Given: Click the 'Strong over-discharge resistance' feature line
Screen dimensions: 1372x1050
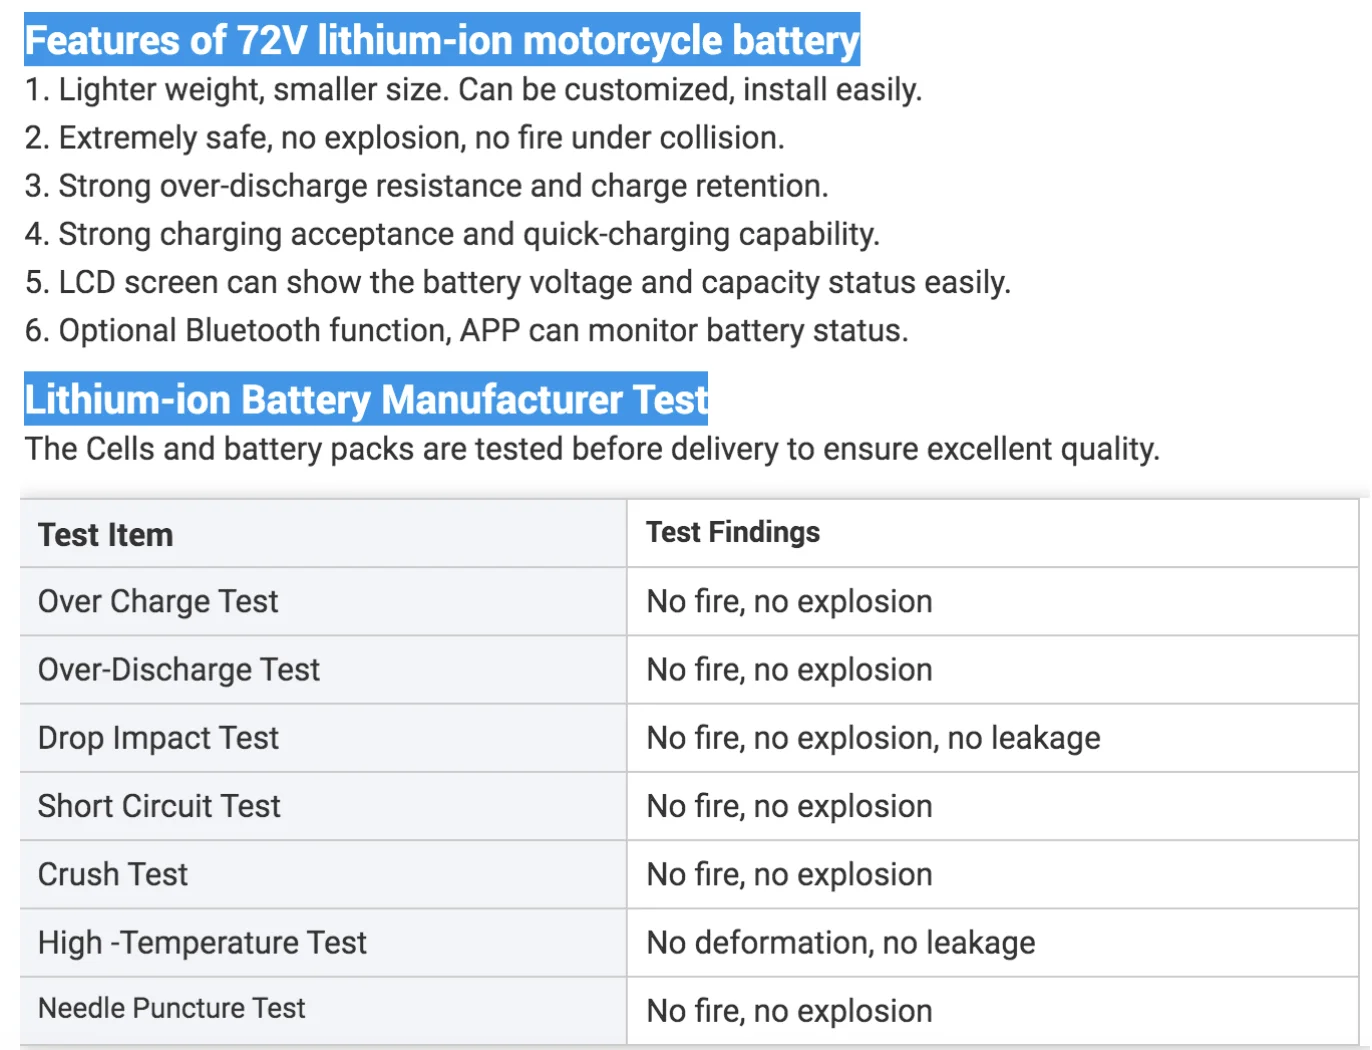Looking at the screenshot, I should tap(426, 186).
